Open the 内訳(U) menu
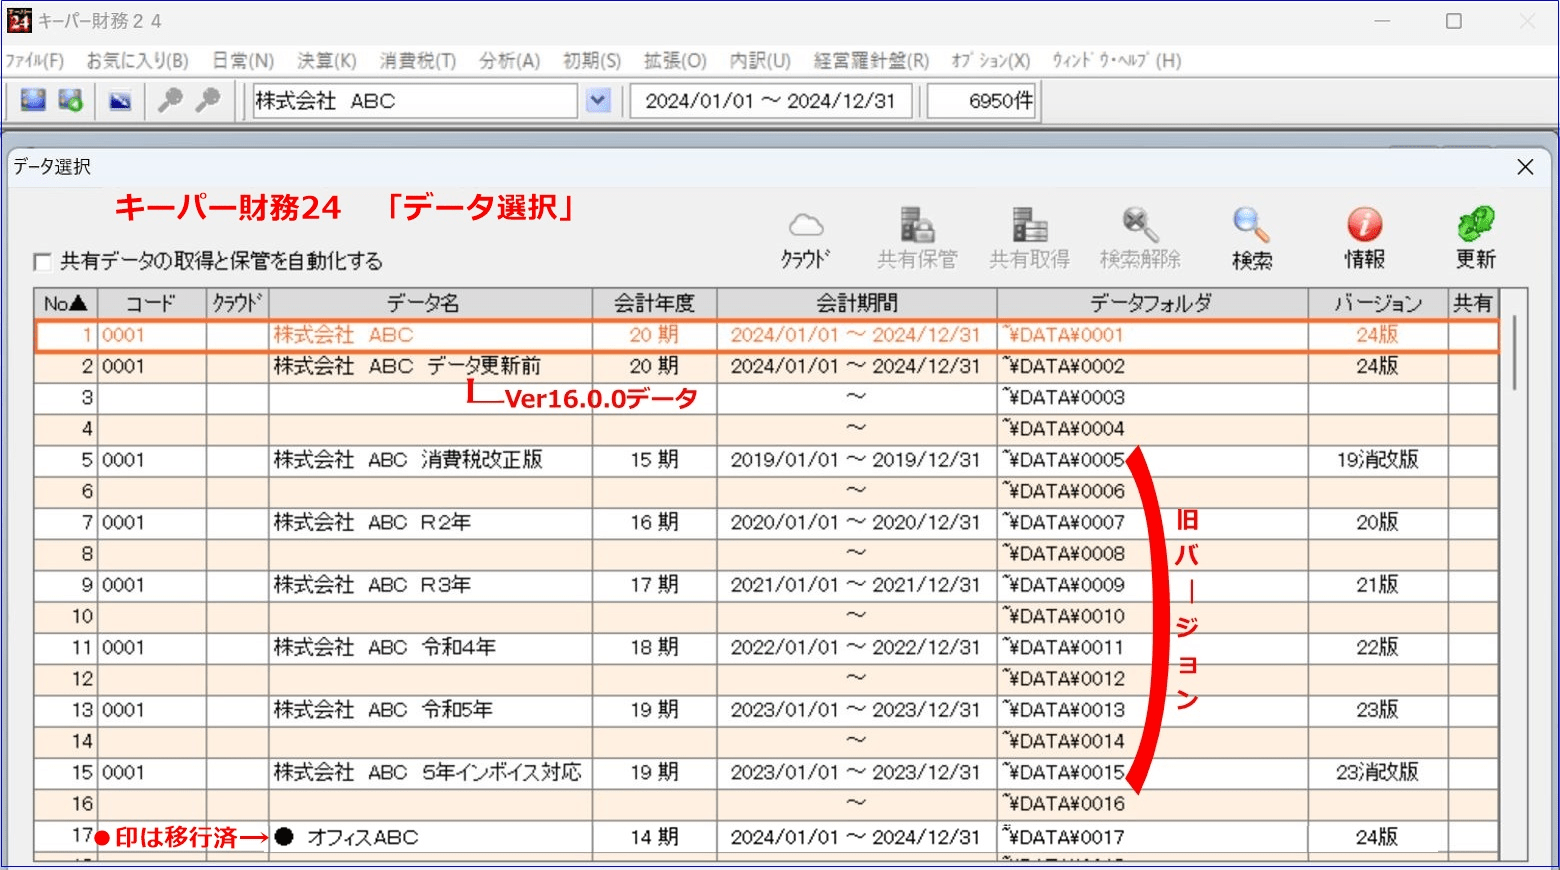 coord(760,61)
